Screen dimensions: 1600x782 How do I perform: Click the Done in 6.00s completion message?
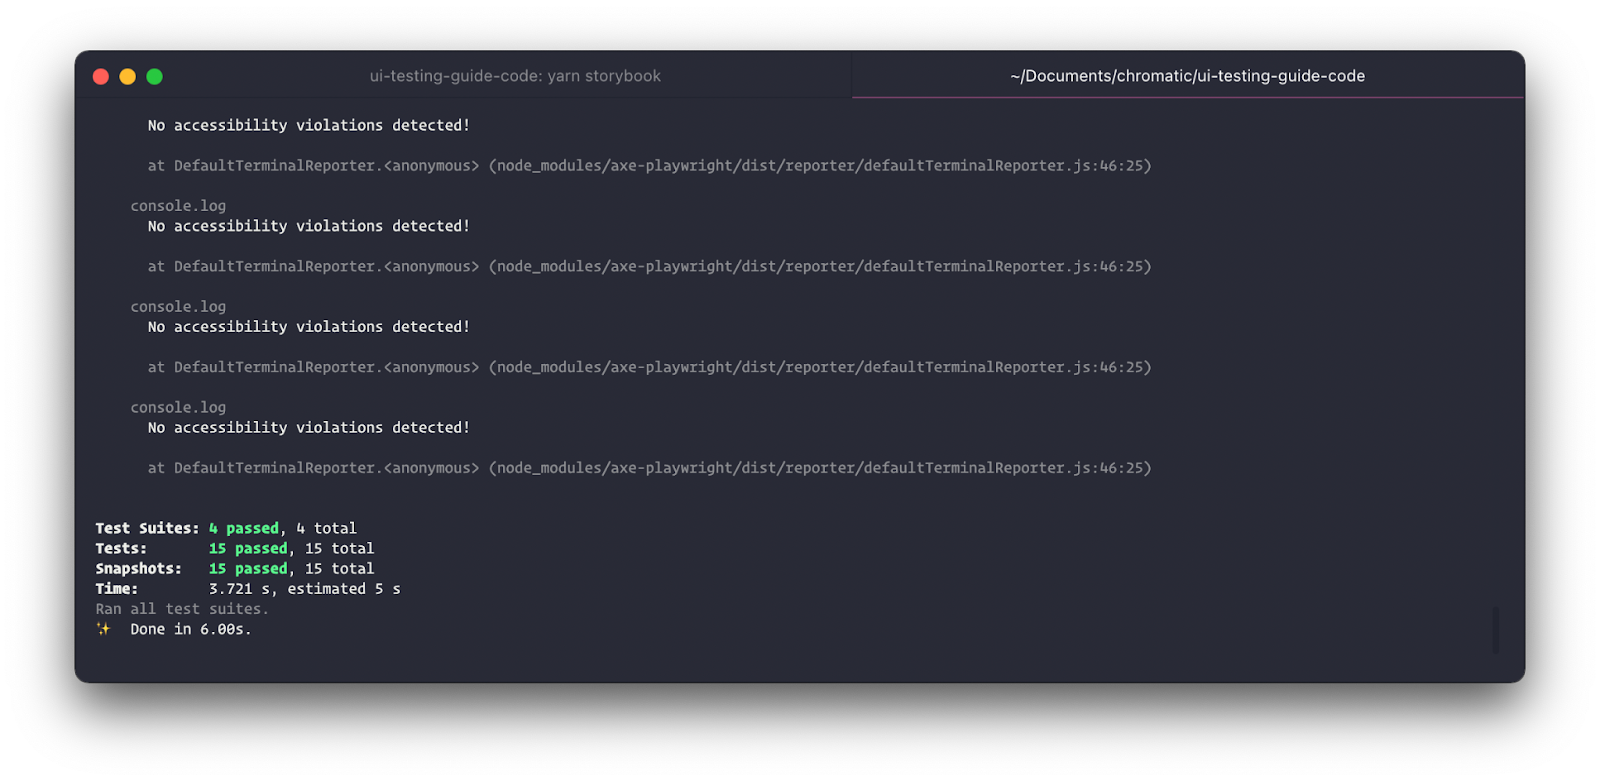pyautogui.click(x=190, y=628)
